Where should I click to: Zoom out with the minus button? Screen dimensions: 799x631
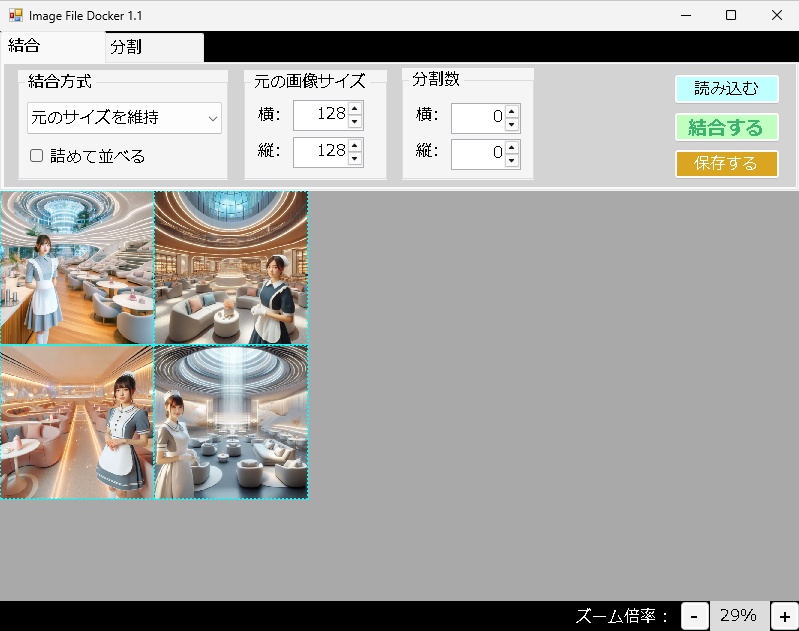pos(695,616)
